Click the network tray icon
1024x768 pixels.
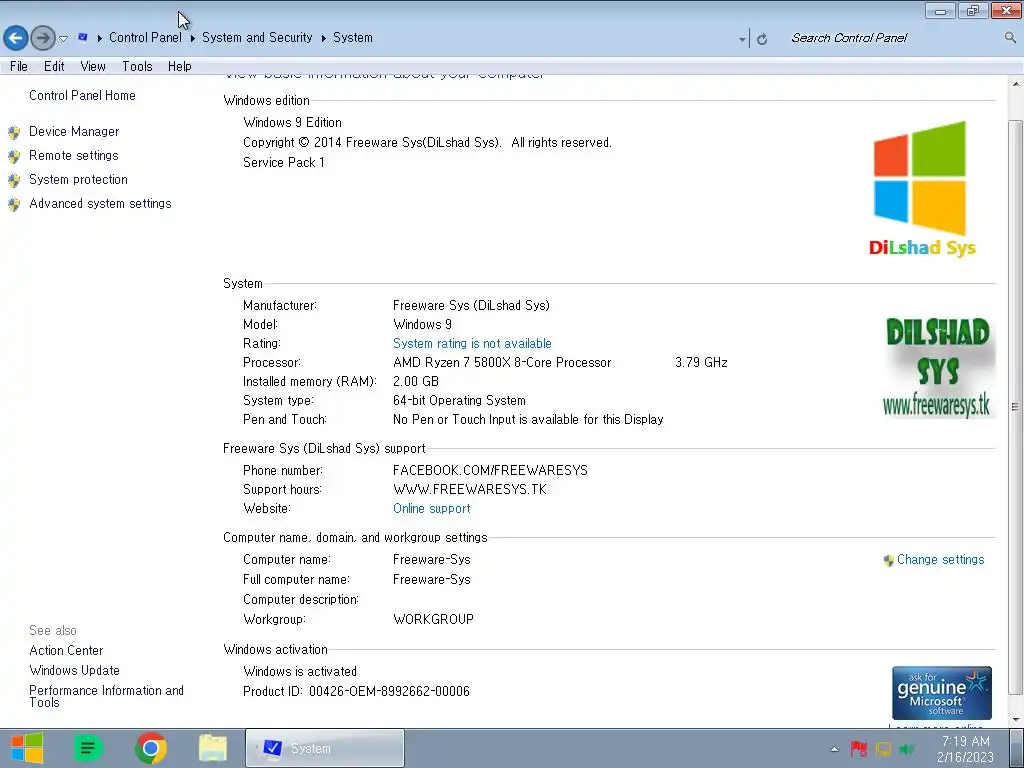(884, 748)
